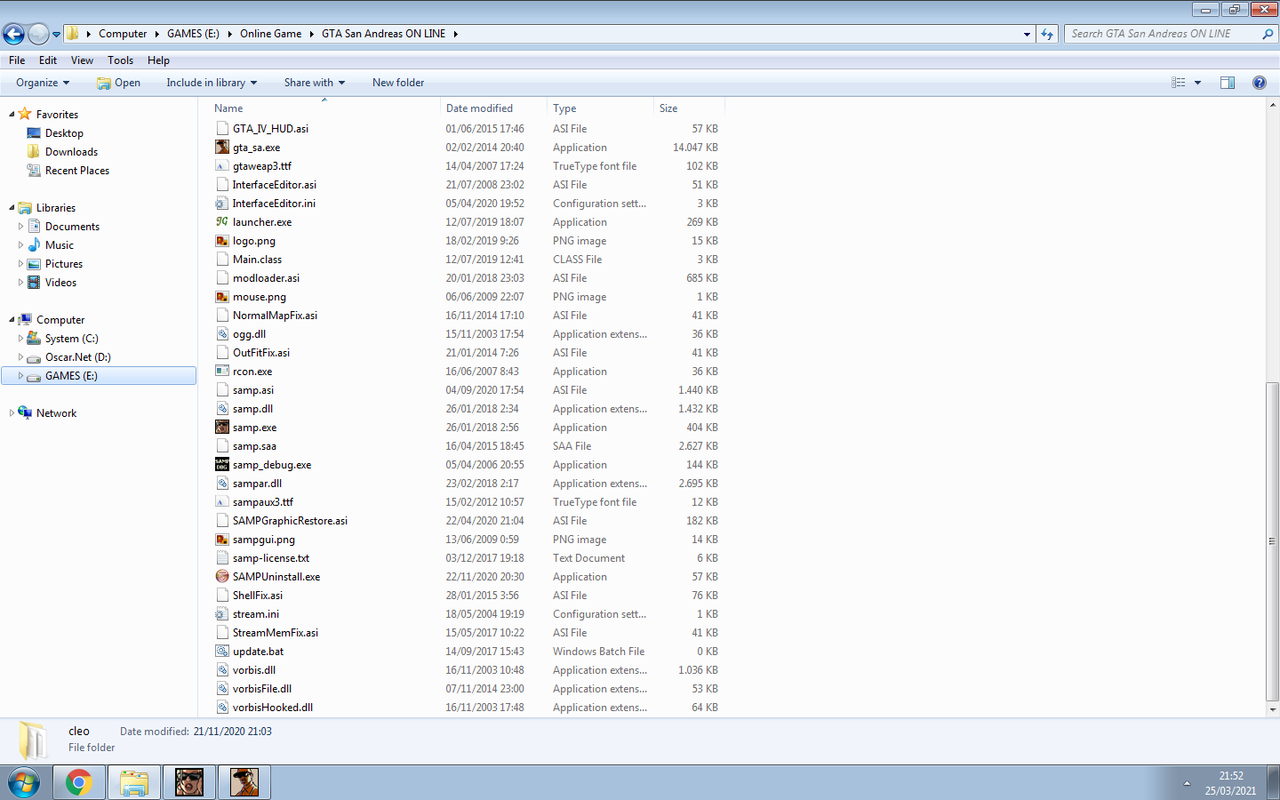Select Desktop in Favorites
Screen dimensions: 1280x800
(64, 133)
